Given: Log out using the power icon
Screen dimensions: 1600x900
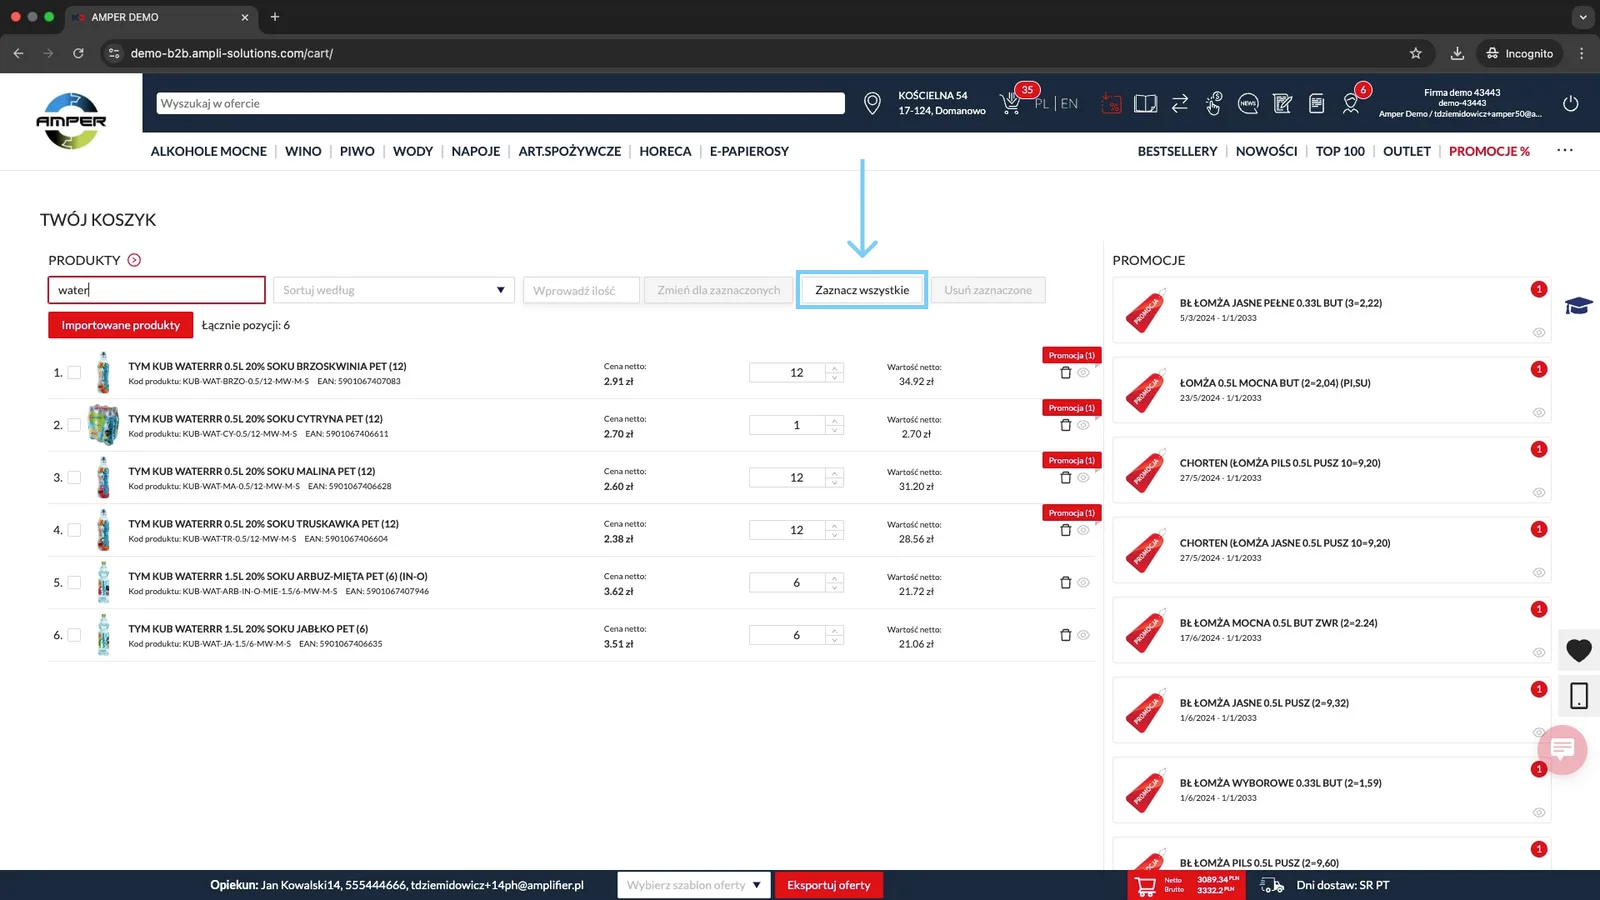Looking at the screenshot, I should pos(1570,103).
